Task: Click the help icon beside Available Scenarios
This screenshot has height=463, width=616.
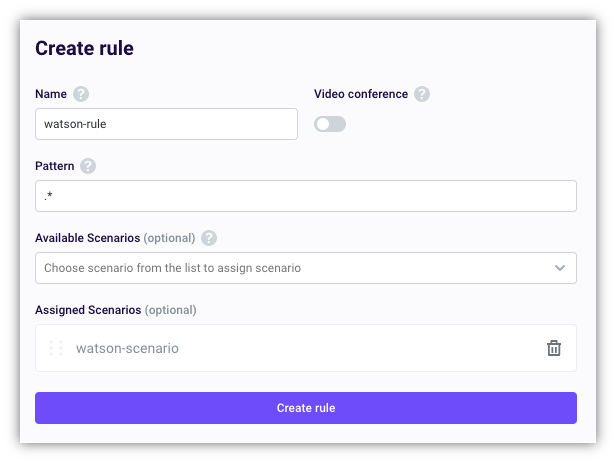Action: pyautogui.click(x=209, y=238)
